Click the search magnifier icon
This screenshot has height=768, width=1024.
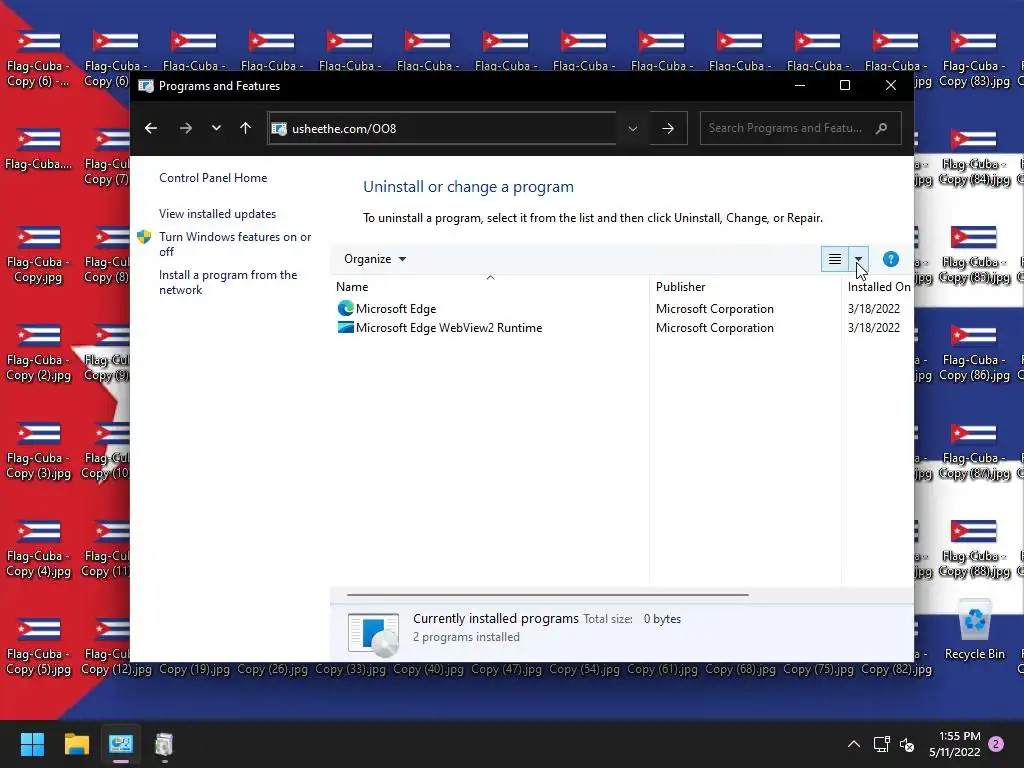pyautogui.click(x=882, y=128)
